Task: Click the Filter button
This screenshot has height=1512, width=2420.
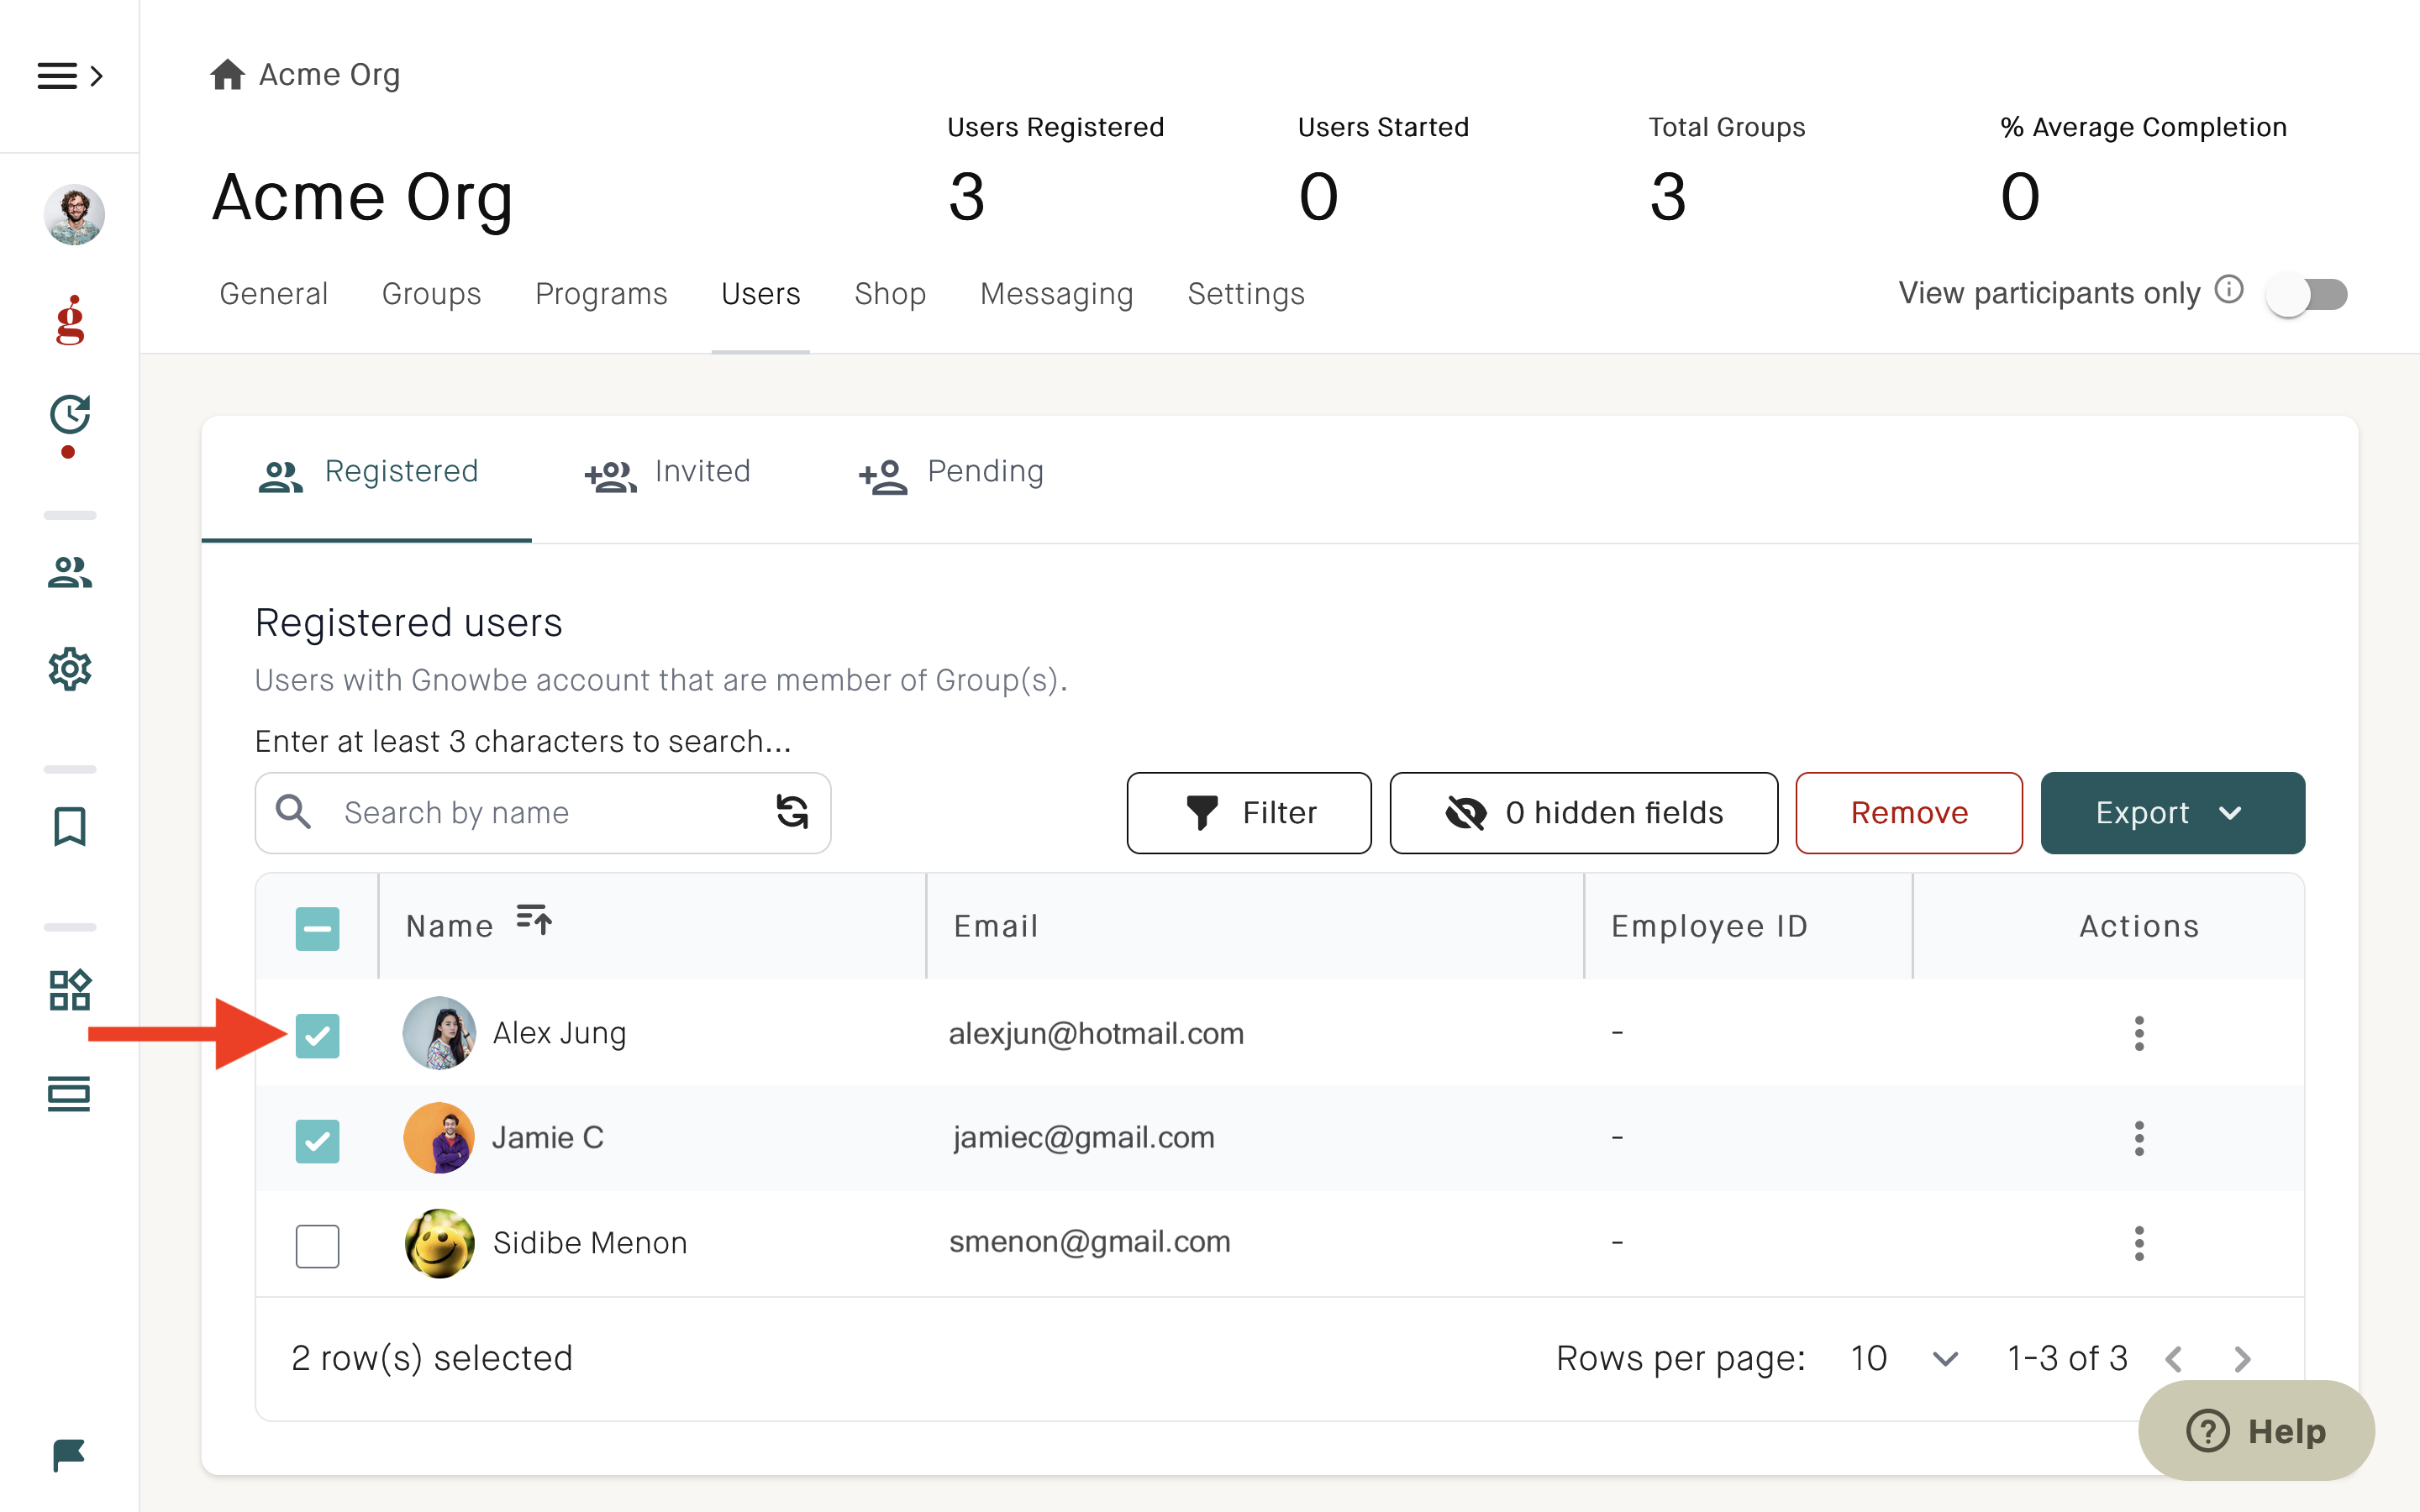Action: tap(1249, 813)
